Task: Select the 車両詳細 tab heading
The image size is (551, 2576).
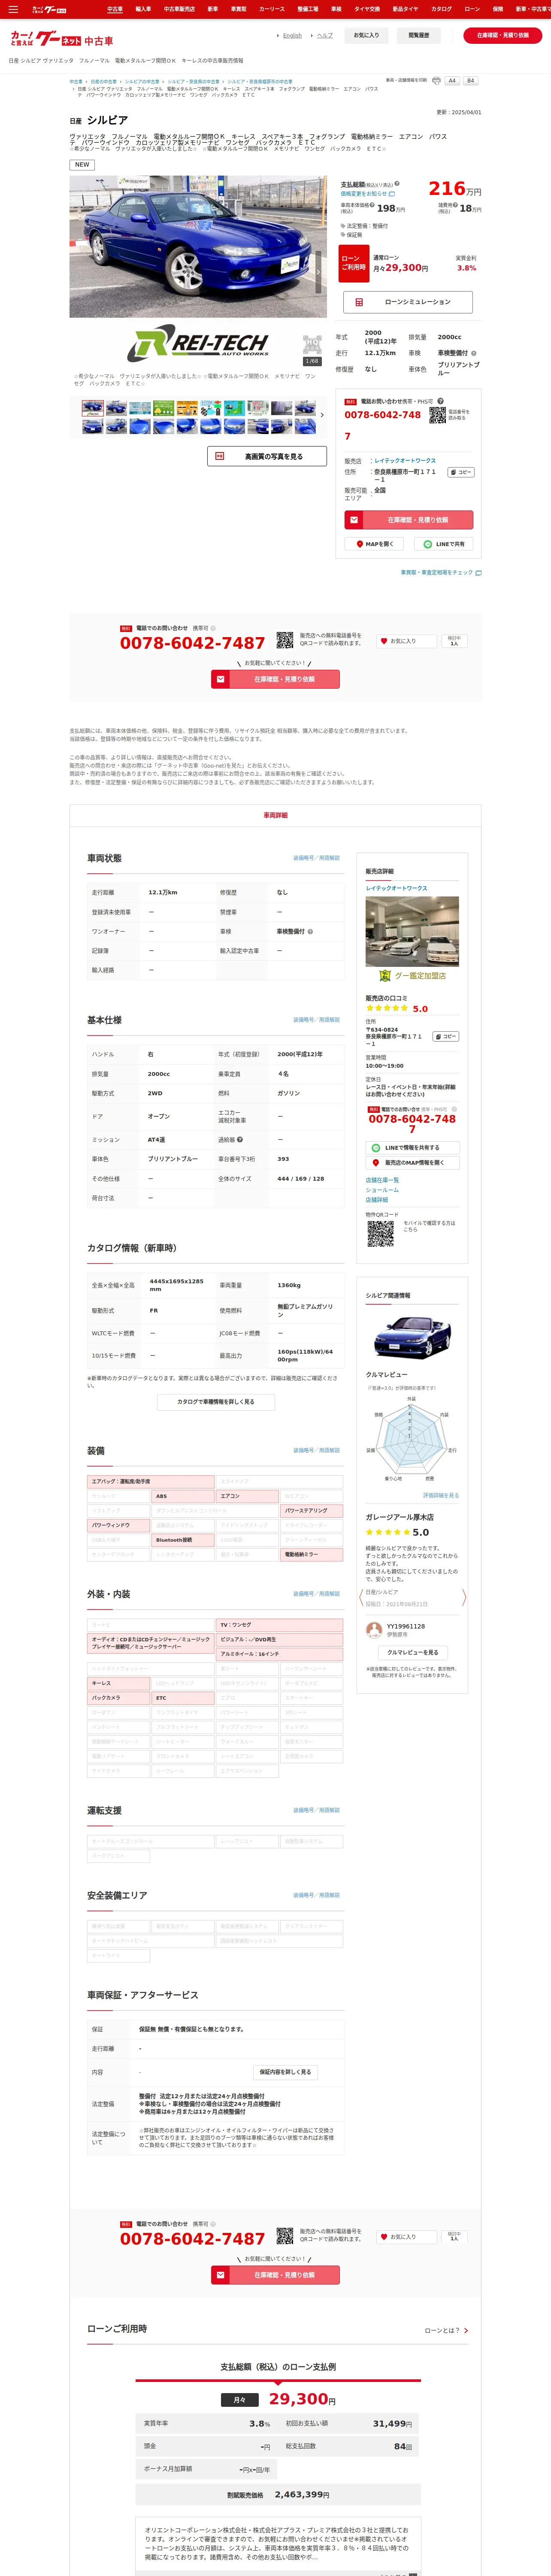Action: [x=275, y=815]
